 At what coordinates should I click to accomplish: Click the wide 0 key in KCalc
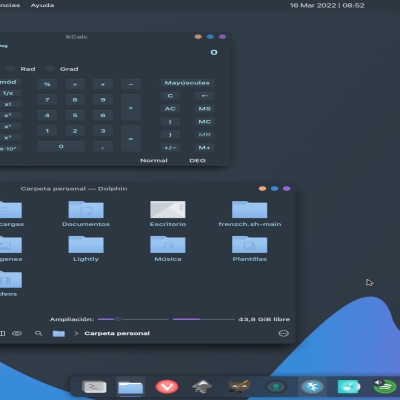pyautogui.click(x=61, y=146)
